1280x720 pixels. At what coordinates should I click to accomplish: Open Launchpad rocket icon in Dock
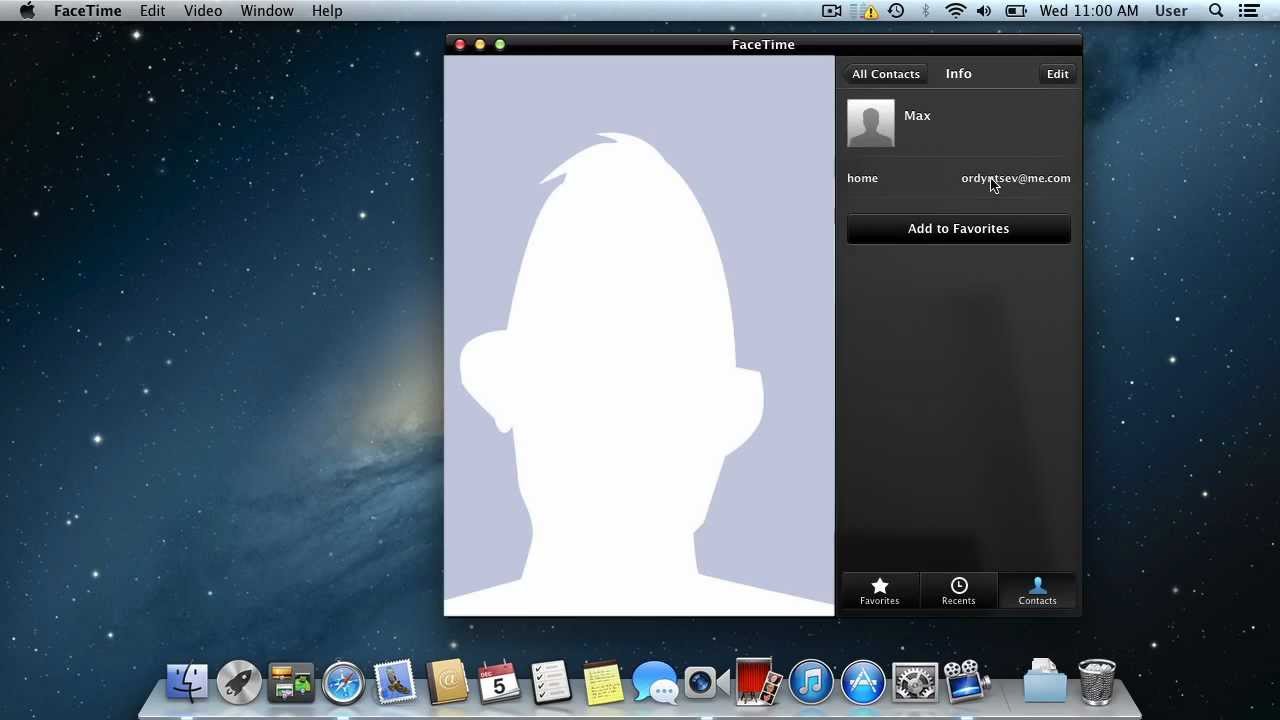click(x=239, y=683)
